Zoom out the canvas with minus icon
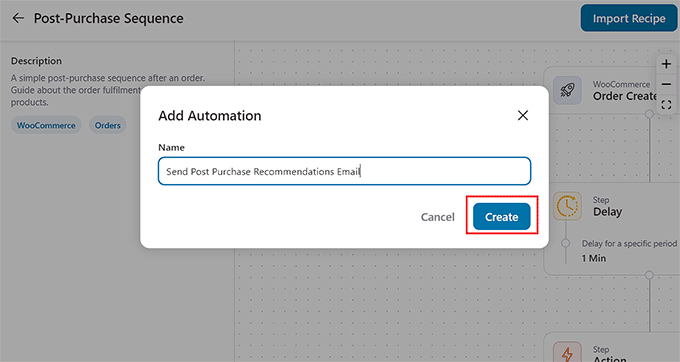 [666, 84]
